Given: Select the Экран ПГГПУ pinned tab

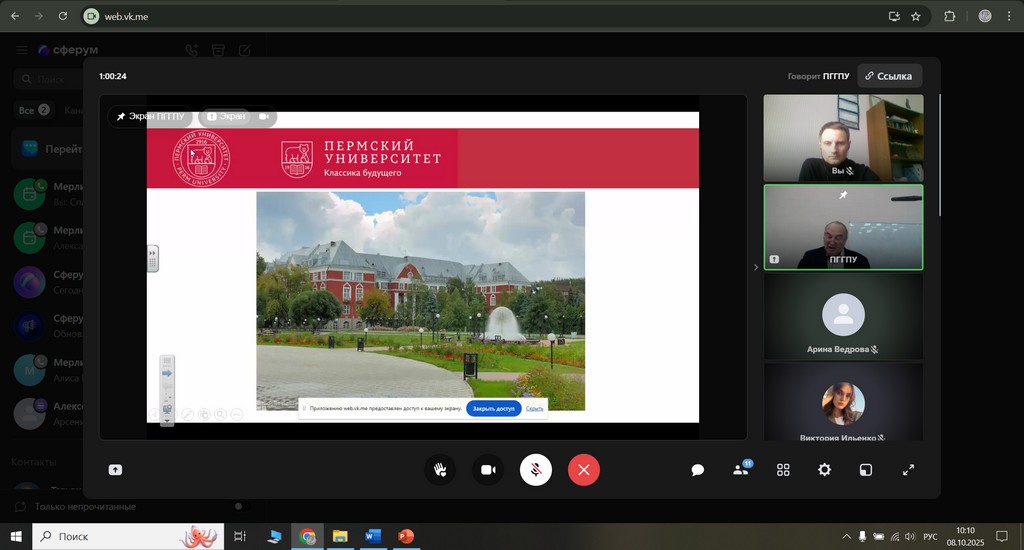Looking at the screenshot, I should pos(150,117).
